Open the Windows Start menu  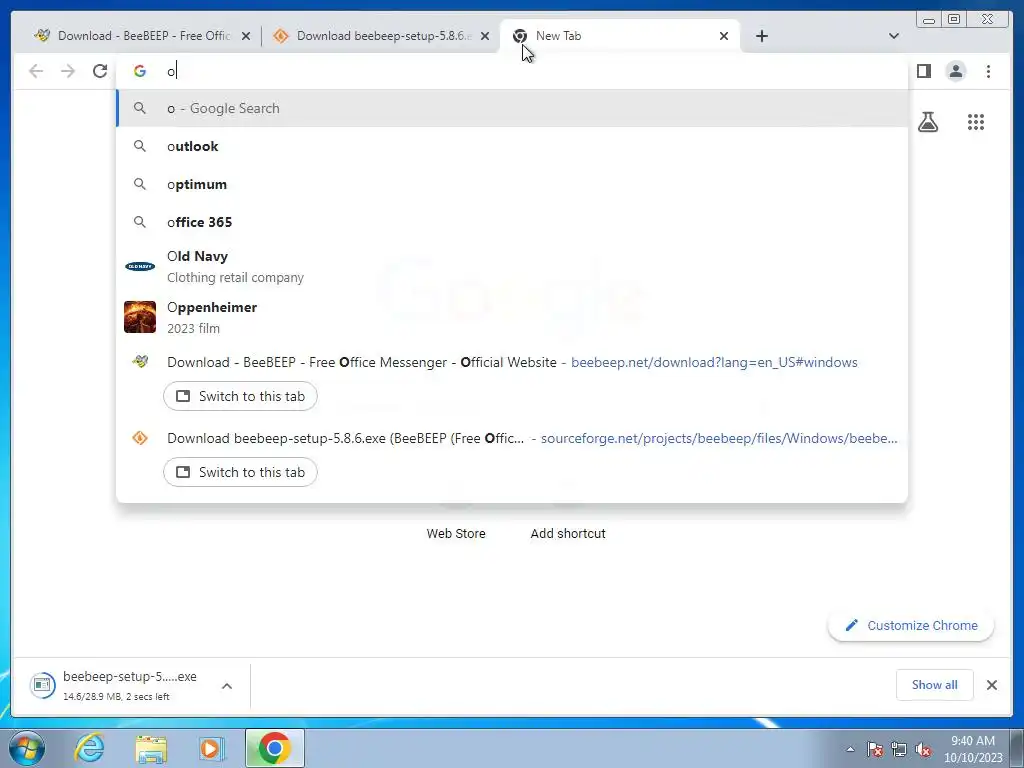coord(26,748)
